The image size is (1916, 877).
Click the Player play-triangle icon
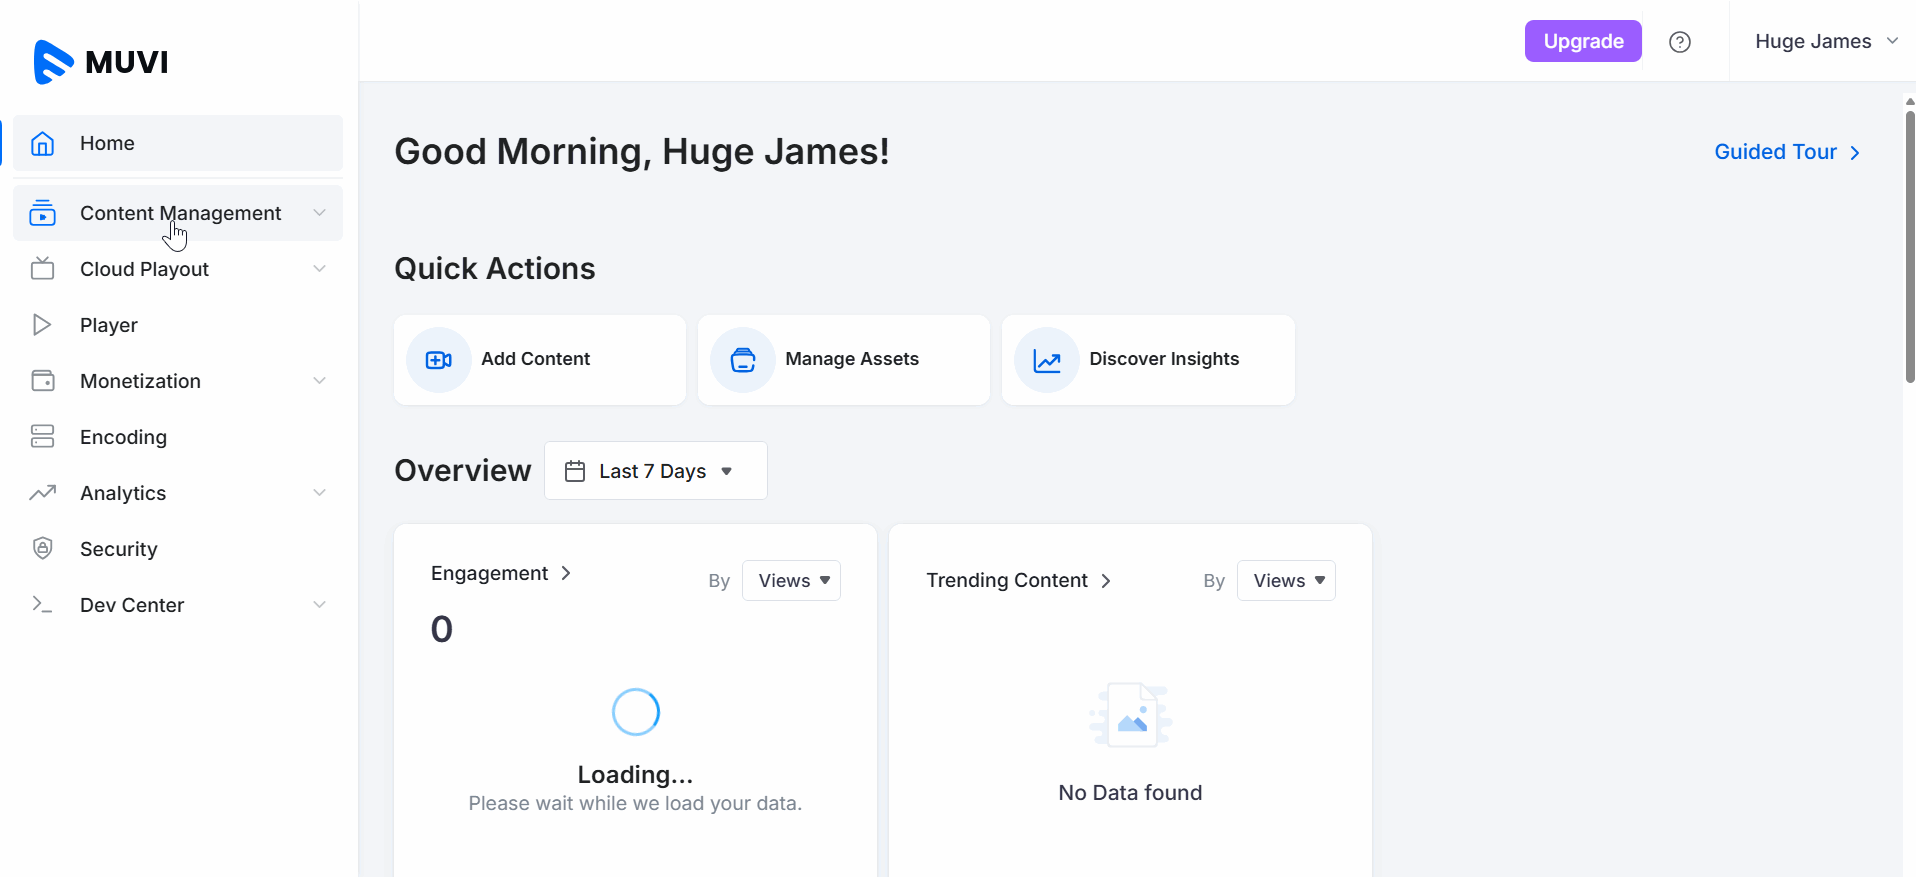click(42, 325)
